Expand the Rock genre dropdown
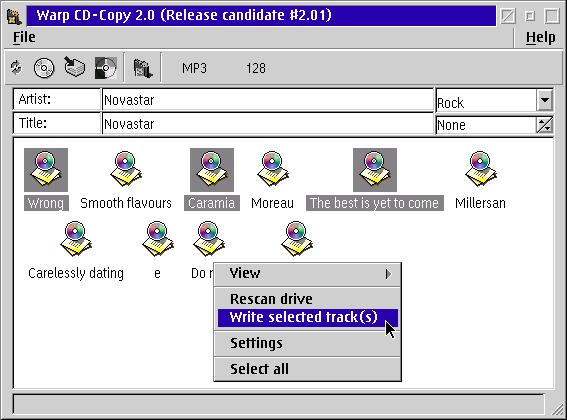Viewport: 567px width, 420px height. point(545,100)
